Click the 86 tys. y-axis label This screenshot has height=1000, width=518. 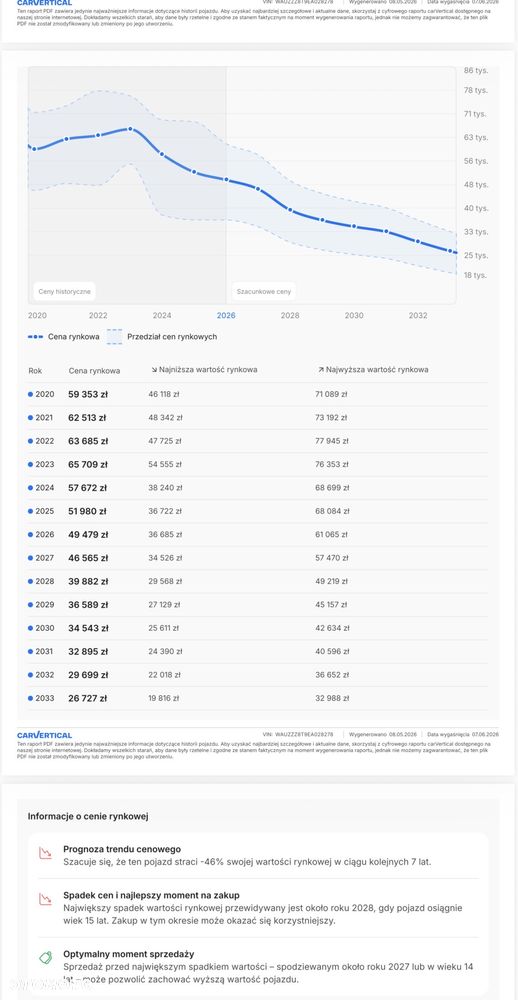(x=476, y=71)
